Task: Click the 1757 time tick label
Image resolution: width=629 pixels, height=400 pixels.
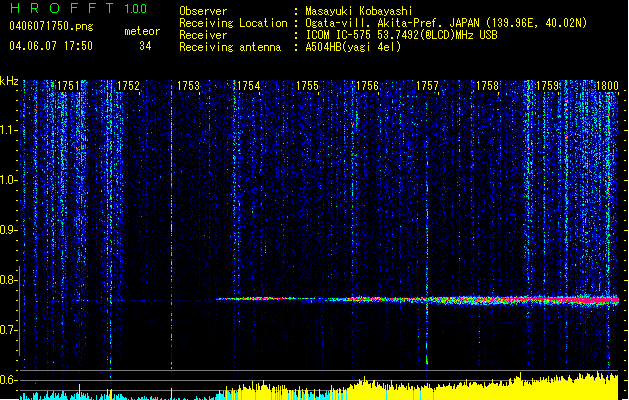Action: pyautogui.click(x=428, y=87)
